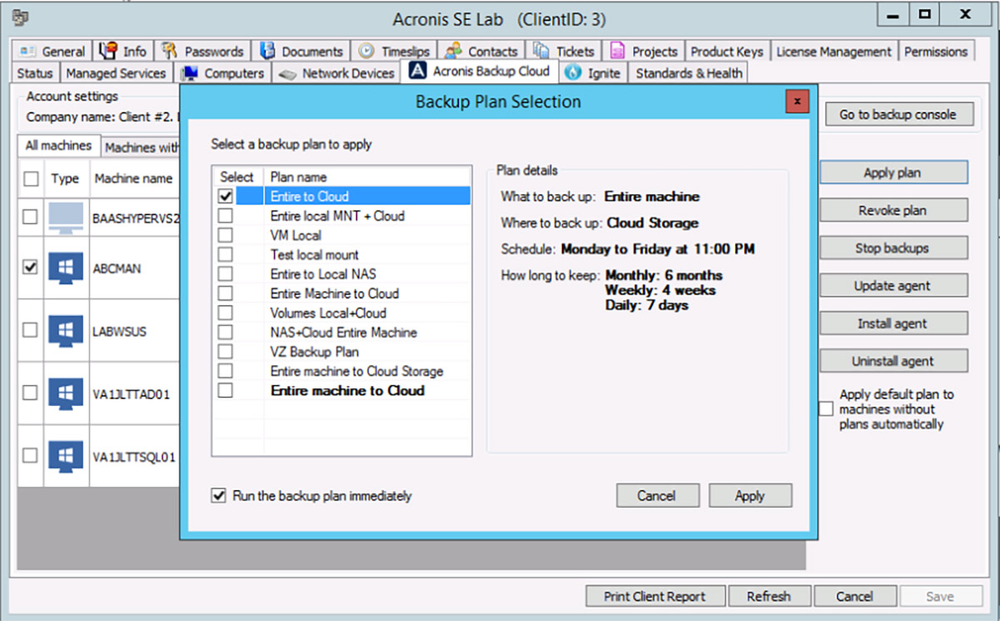Select the 'Entire Machine to Cloud' plan row
Screen dimensions: 1000x621
341,293
